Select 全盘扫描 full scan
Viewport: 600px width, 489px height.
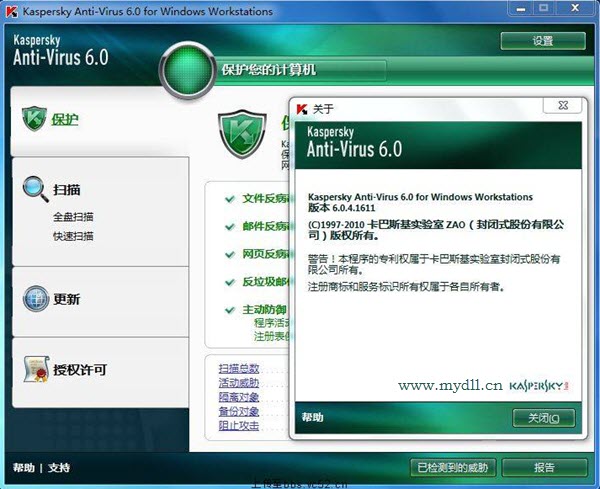tap(73, 217)
